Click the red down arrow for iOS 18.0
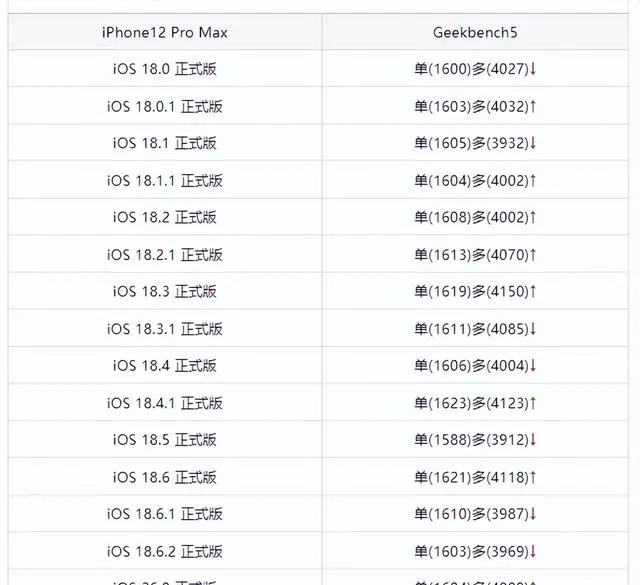The image size is (640, 585). (533, 69)
